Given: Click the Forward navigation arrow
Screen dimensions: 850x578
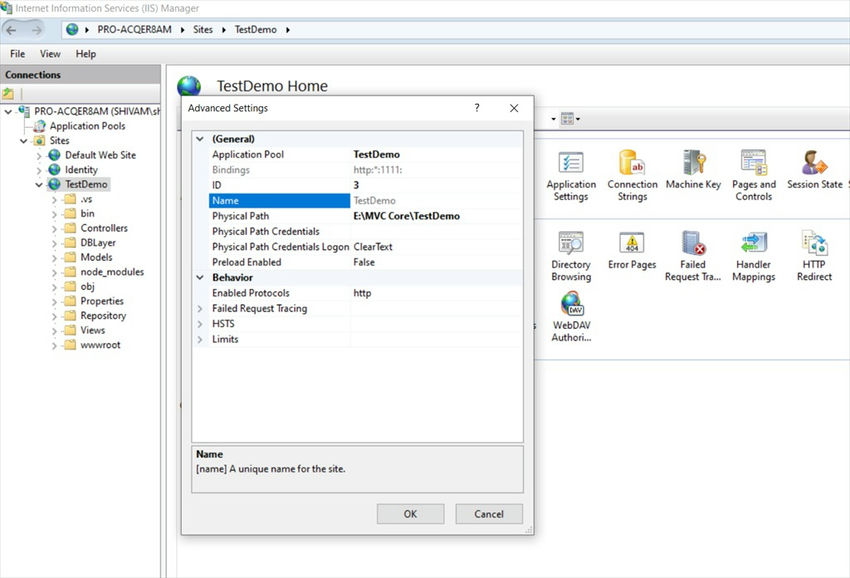Looking at the screenshot, I should click(x=36, y=30).
